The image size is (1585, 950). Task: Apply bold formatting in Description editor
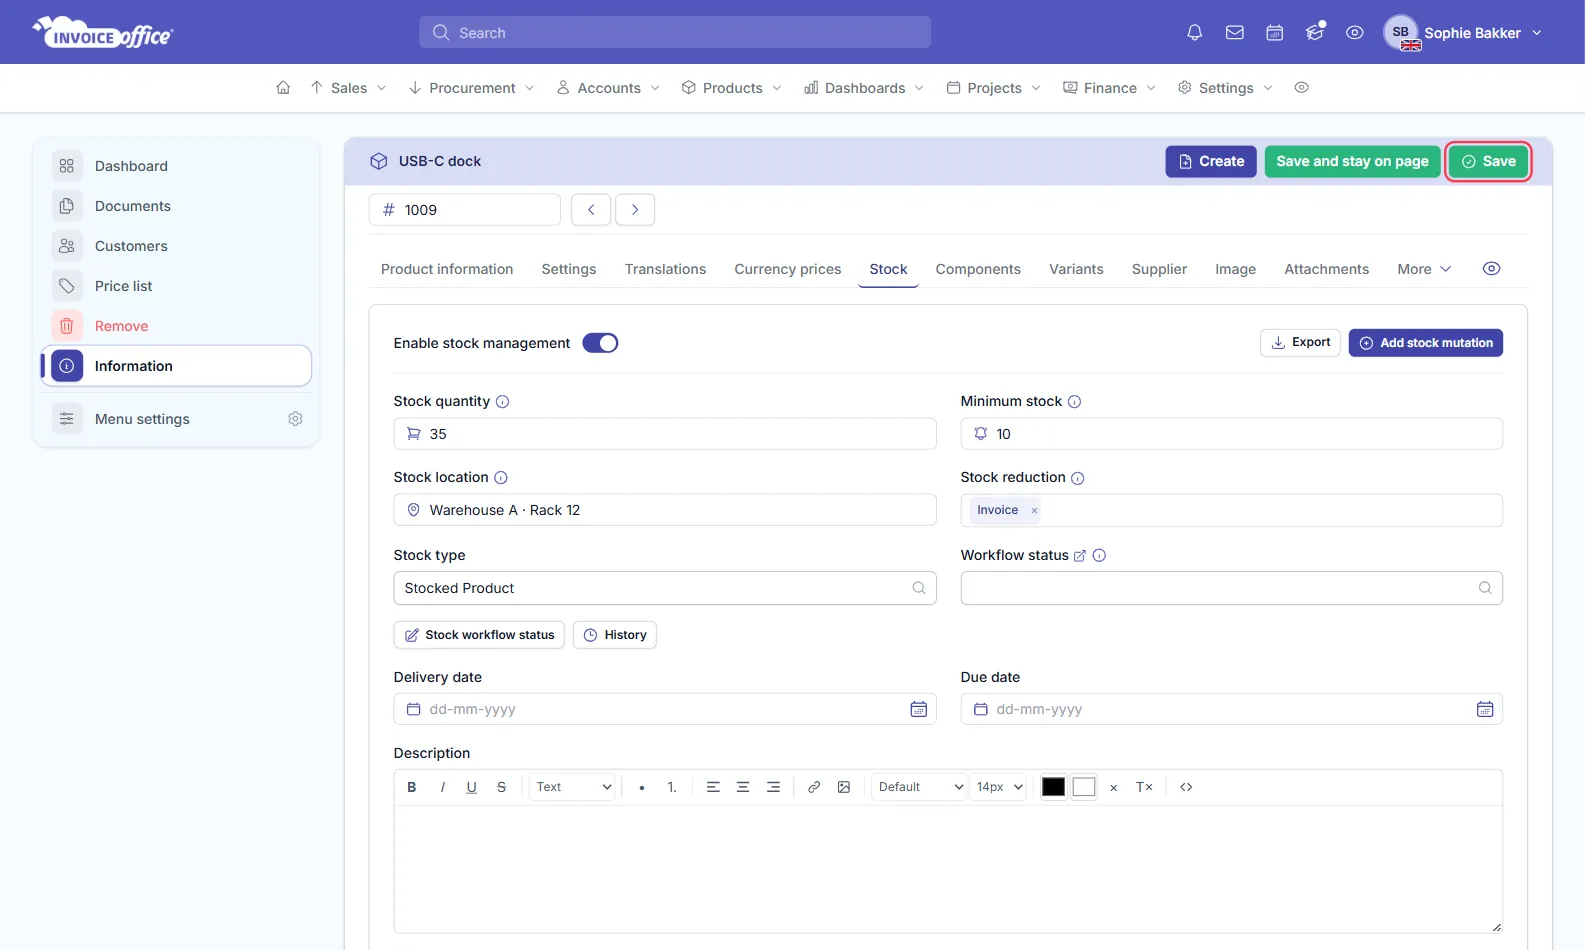[x=412, y=788]
